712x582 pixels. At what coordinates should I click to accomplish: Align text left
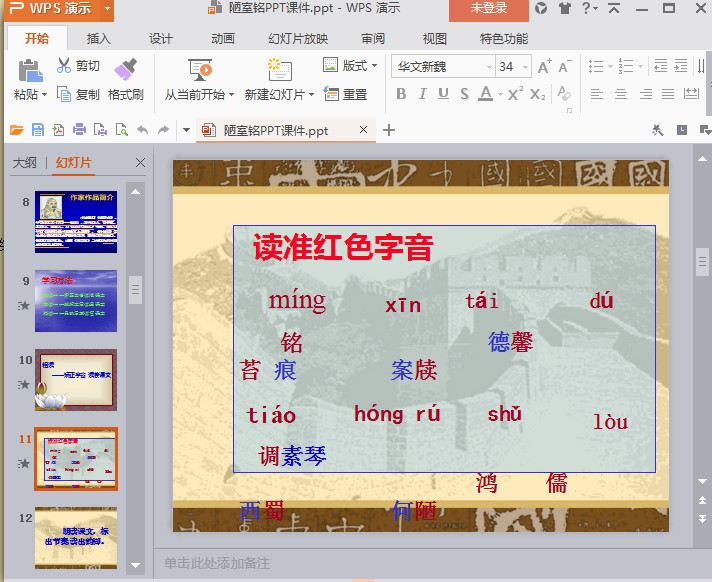click(597, 94)
